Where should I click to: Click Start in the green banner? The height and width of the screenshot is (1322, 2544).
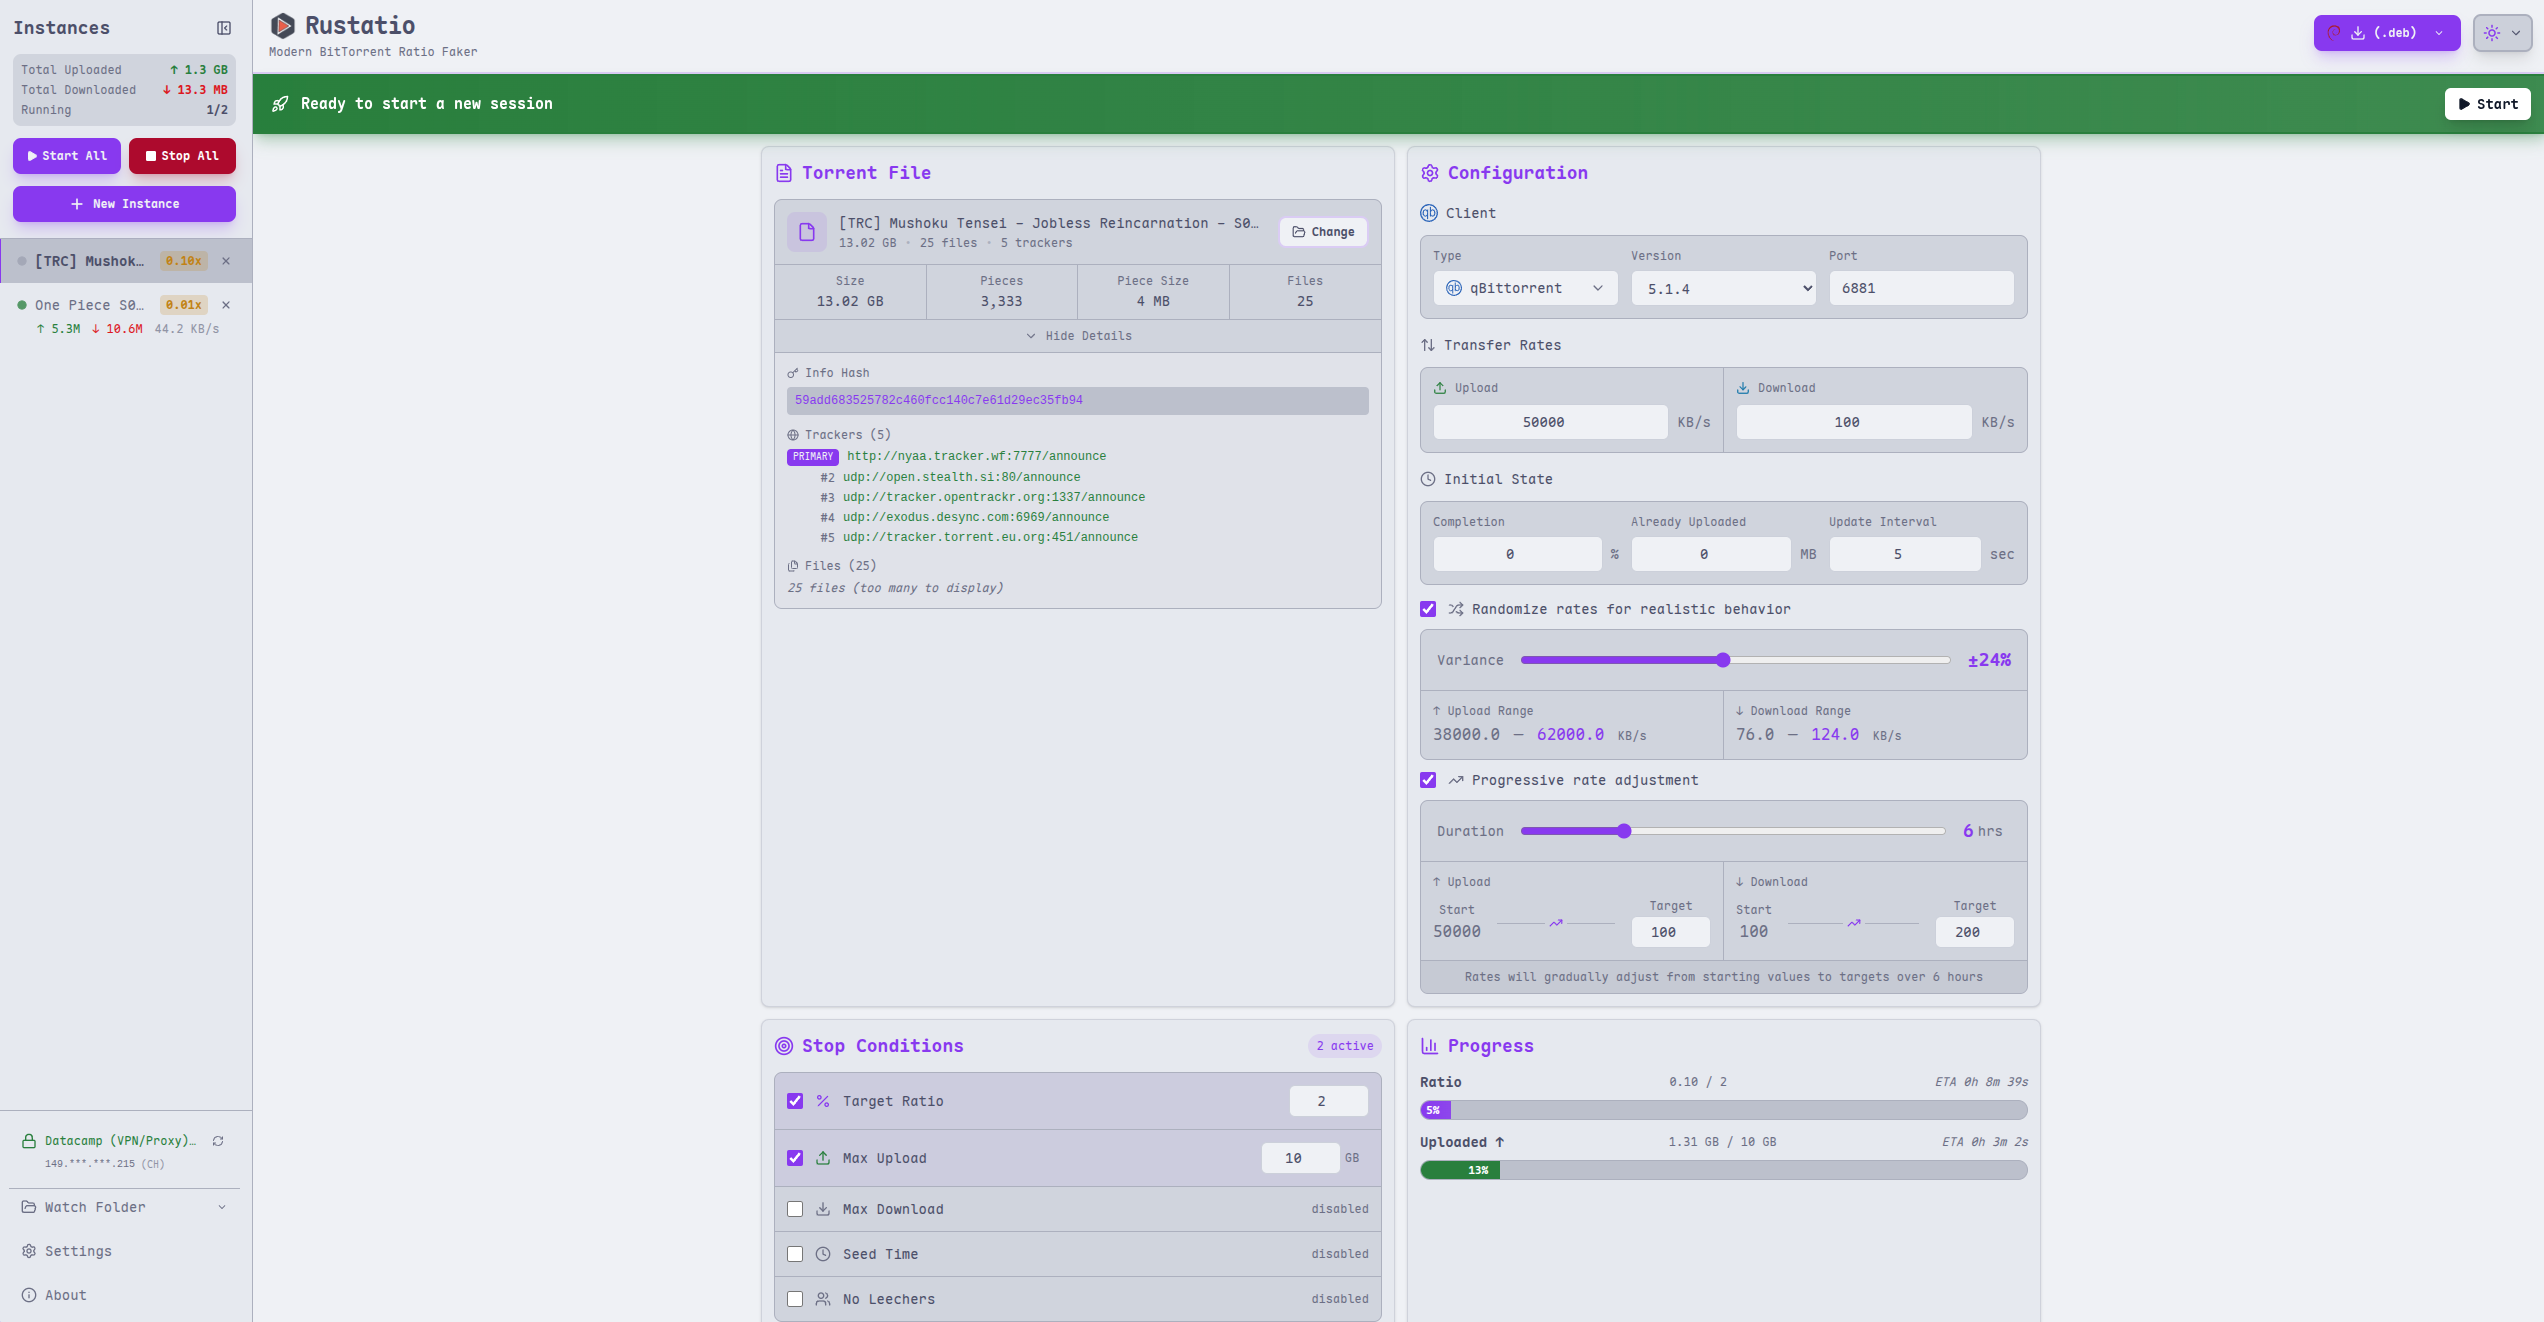coord(2487,104)
